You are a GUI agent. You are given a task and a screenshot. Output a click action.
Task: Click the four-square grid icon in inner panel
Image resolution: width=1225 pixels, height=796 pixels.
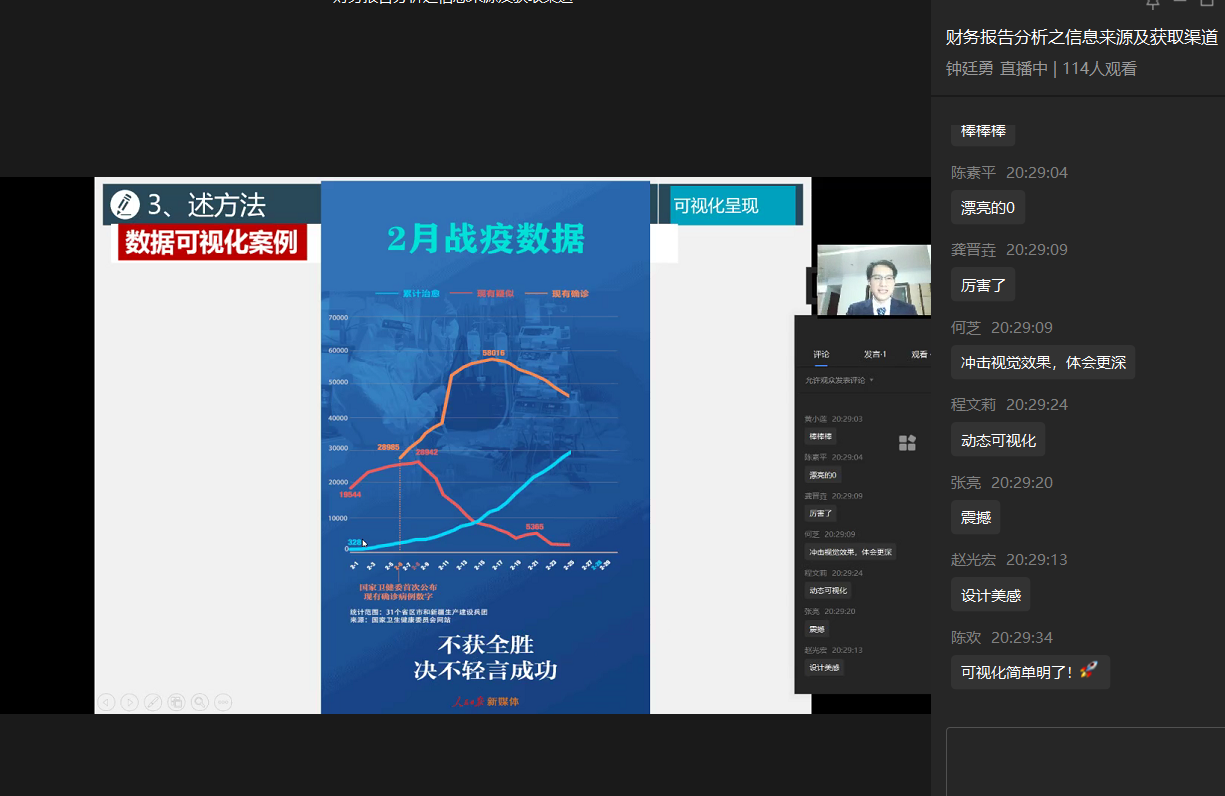tap(907, 443)
